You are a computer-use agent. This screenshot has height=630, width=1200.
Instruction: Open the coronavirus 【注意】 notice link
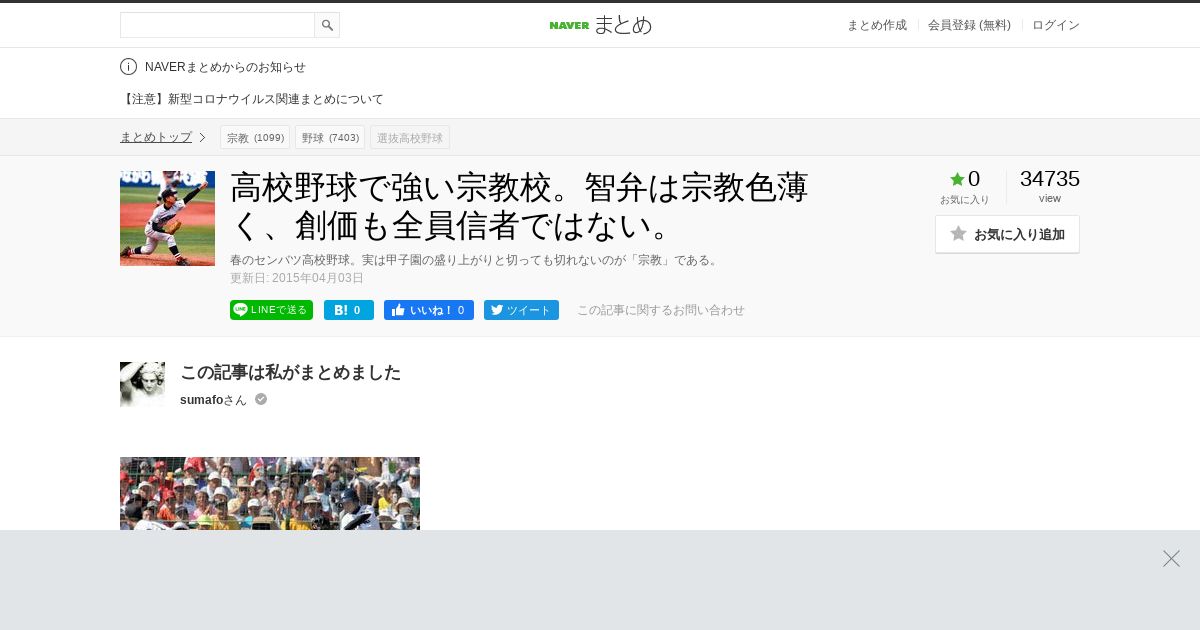[x=252, y=99]
